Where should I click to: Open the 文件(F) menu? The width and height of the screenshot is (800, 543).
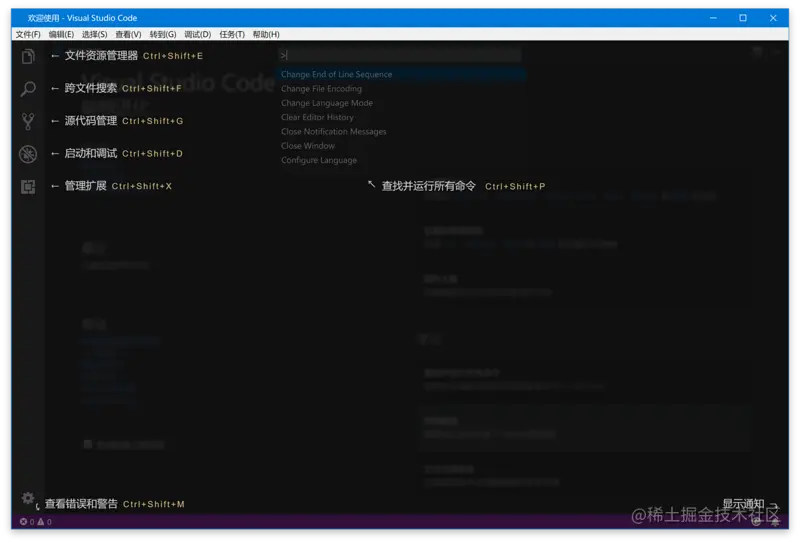[x=28, y=34]
